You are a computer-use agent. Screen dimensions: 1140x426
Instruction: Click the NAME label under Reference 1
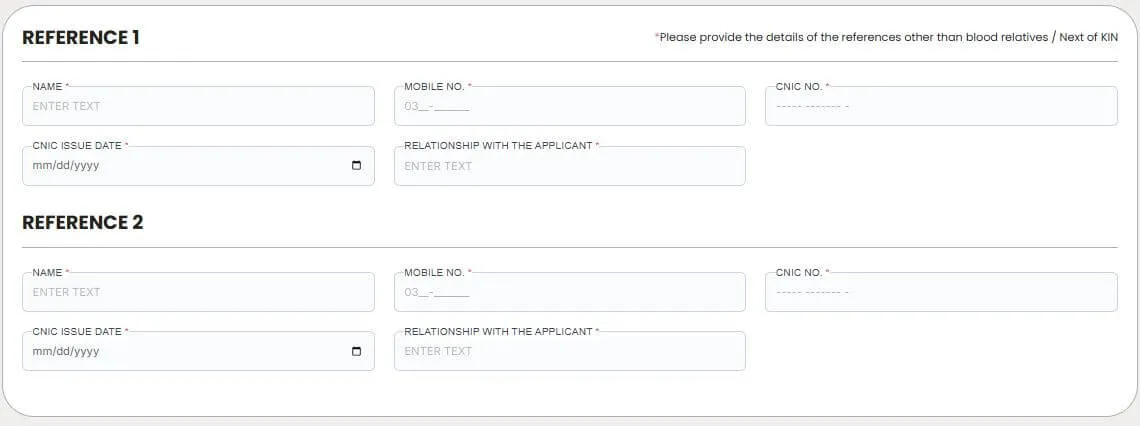pyautogui.click(x=48, y=87)
